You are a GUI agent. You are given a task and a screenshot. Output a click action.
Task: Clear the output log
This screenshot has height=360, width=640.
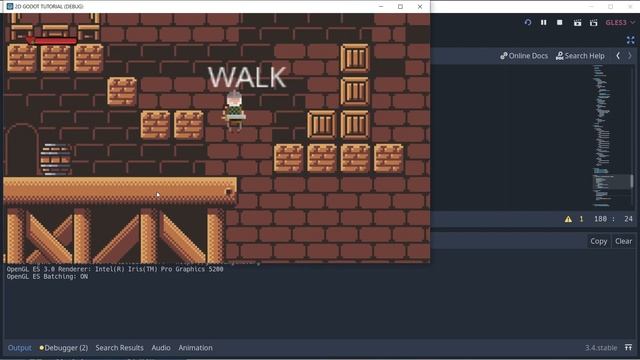click(x=623, y=241)
